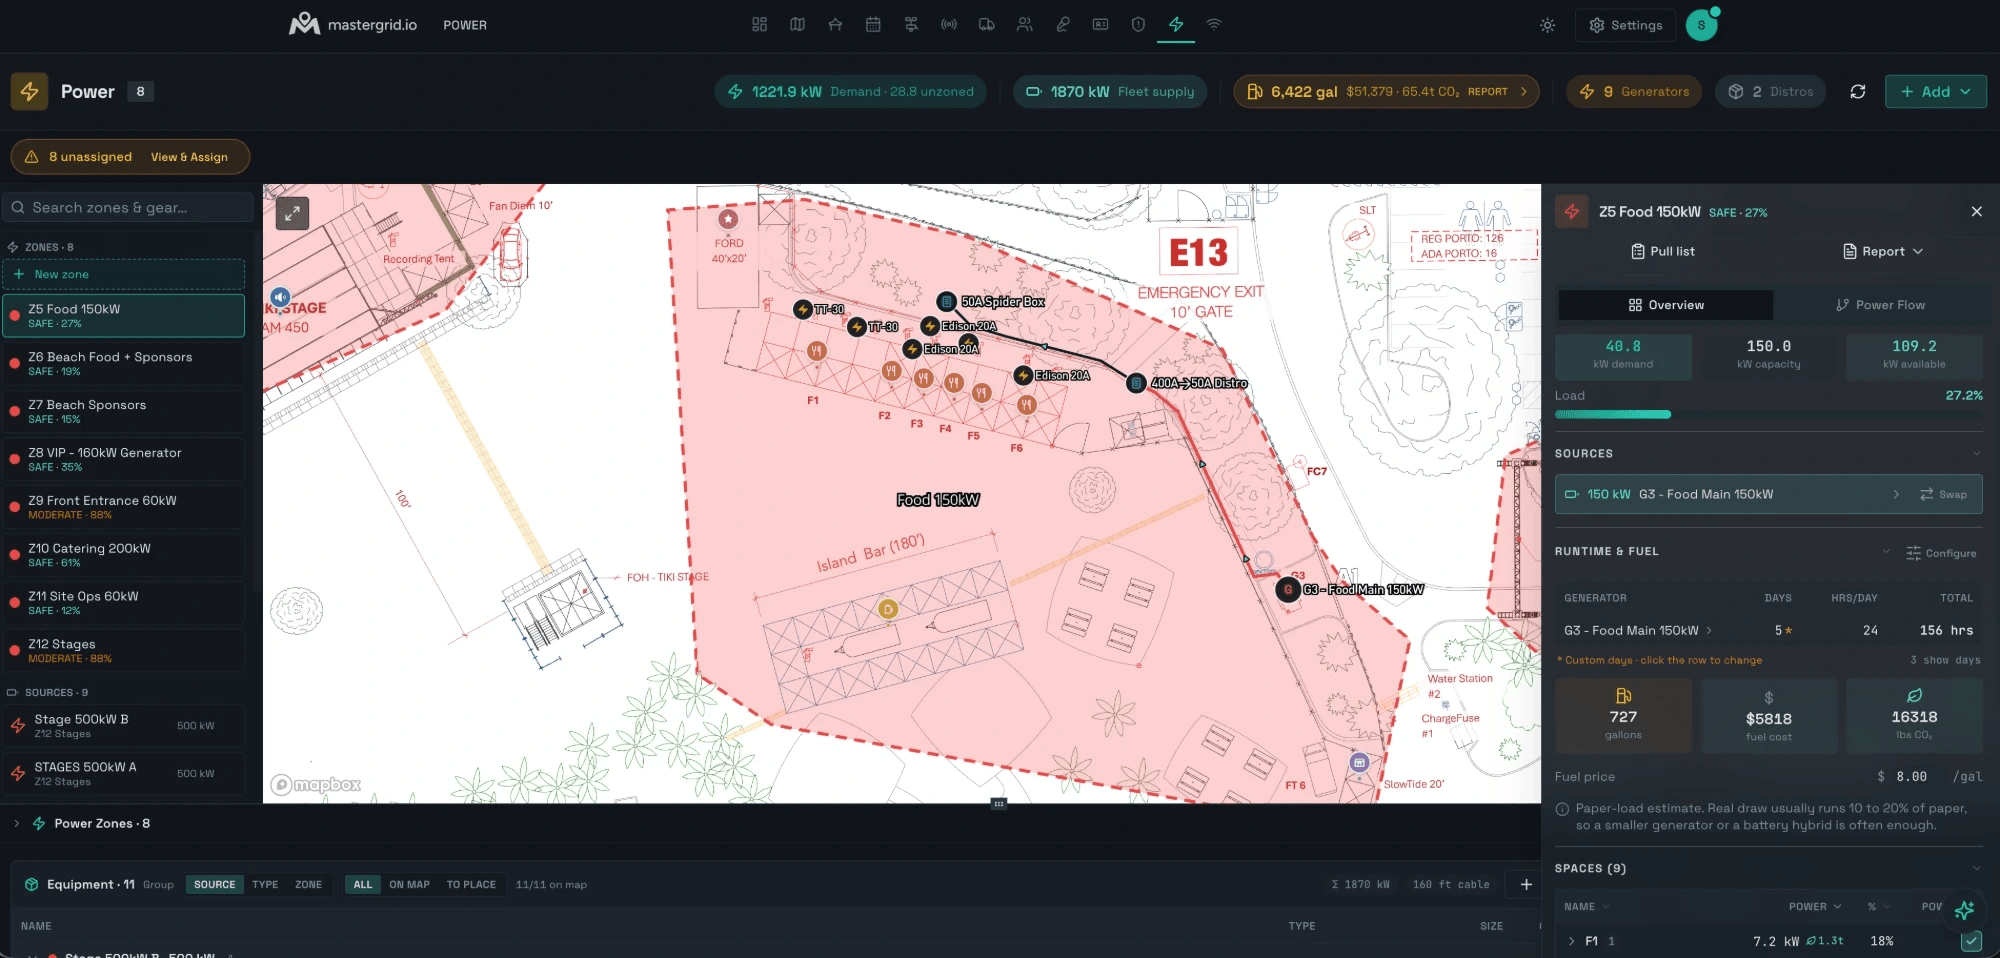Viewport: 2000px width, 958px height.
Task: Open the people icon in top navigation
Action: pyautogui.click(x=1025, y=24)
